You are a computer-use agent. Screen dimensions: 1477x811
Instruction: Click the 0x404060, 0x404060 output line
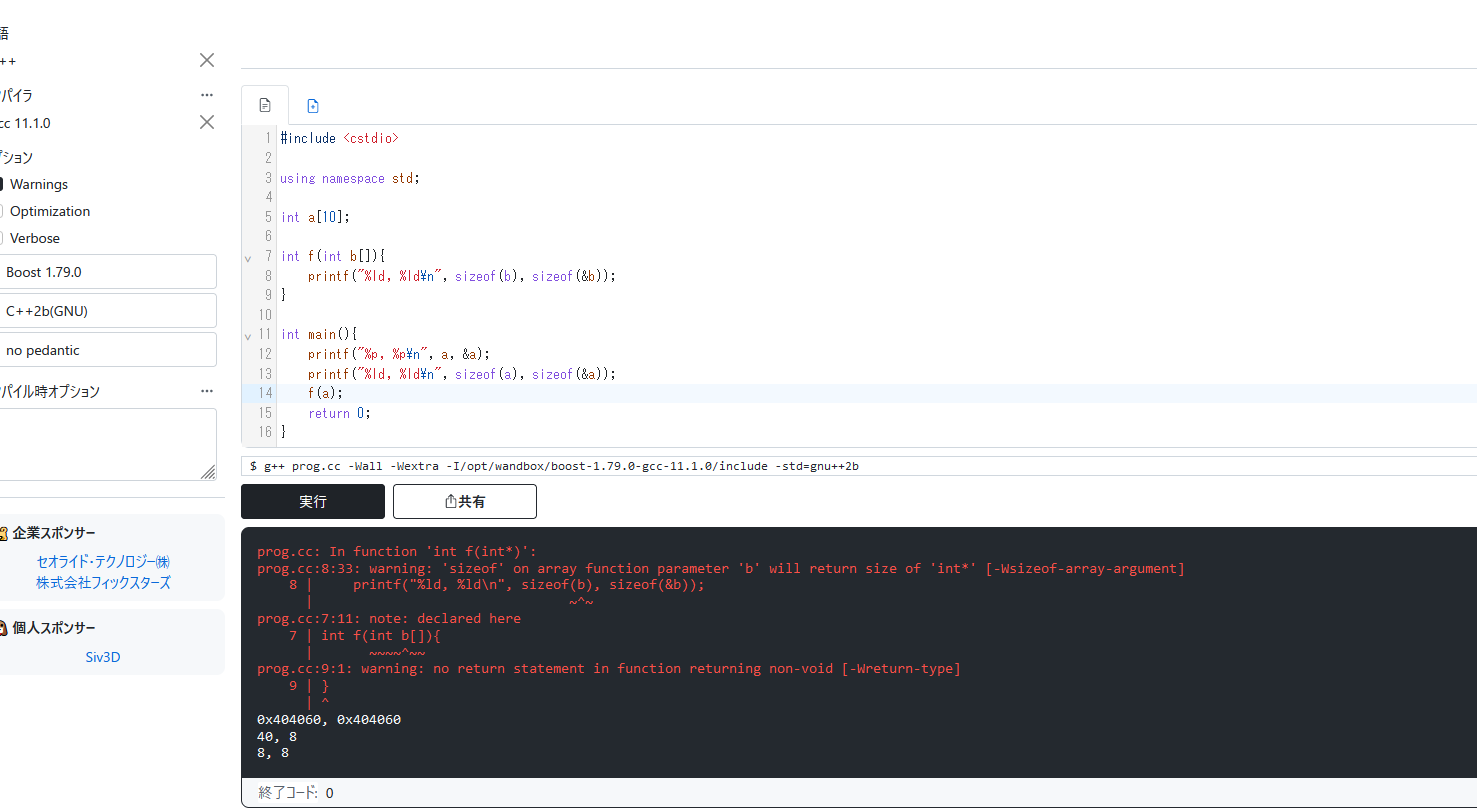pyautogui.click(x=329, y=719)
